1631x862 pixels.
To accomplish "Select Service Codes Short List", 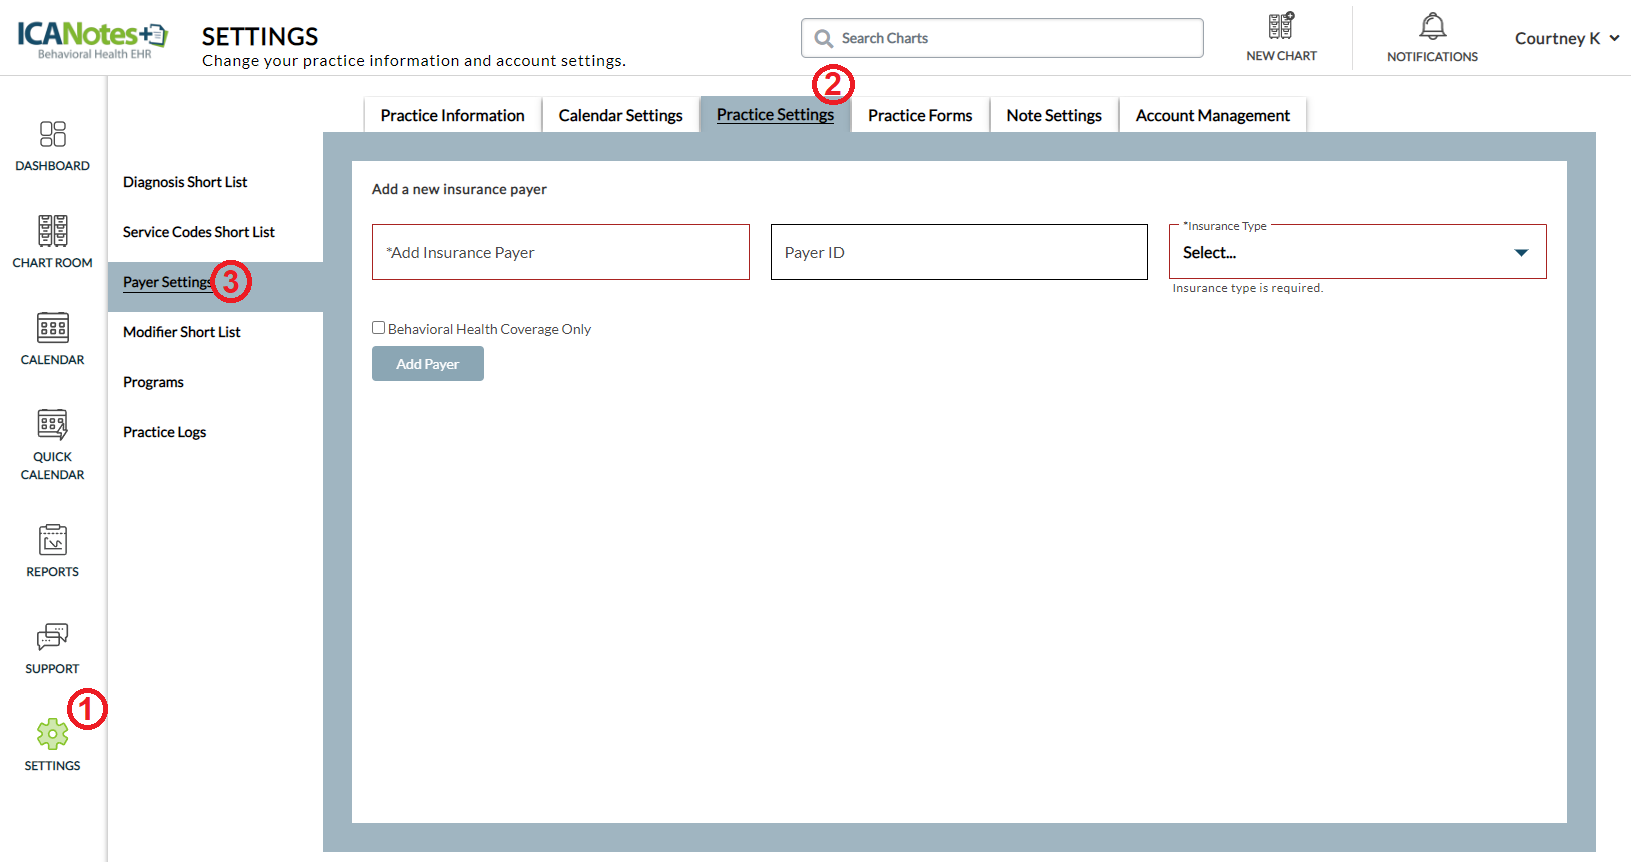I will [198, 232].
